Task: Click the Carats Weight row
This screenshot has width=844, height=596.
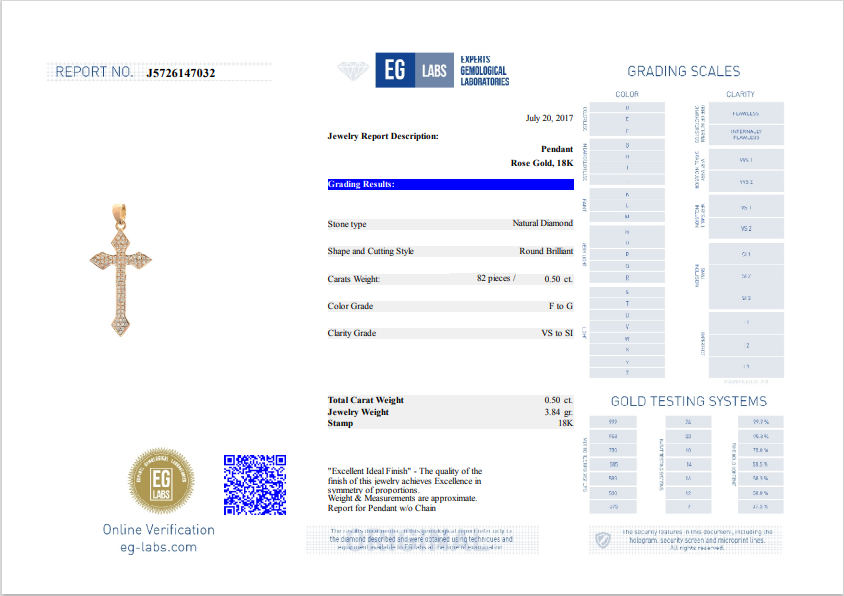Action: point(450,279)
